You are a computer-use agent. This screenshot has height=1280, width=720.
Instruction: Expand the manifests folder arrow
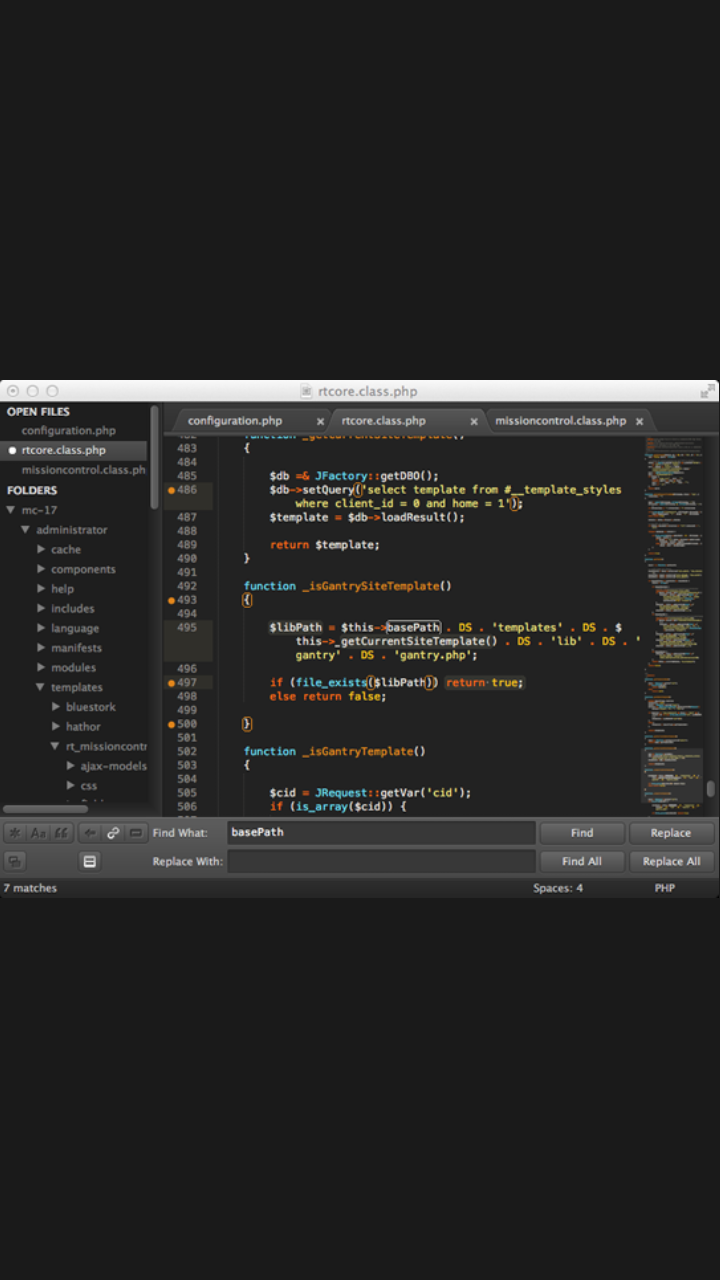pyautogui.click(x=41, y=648)
